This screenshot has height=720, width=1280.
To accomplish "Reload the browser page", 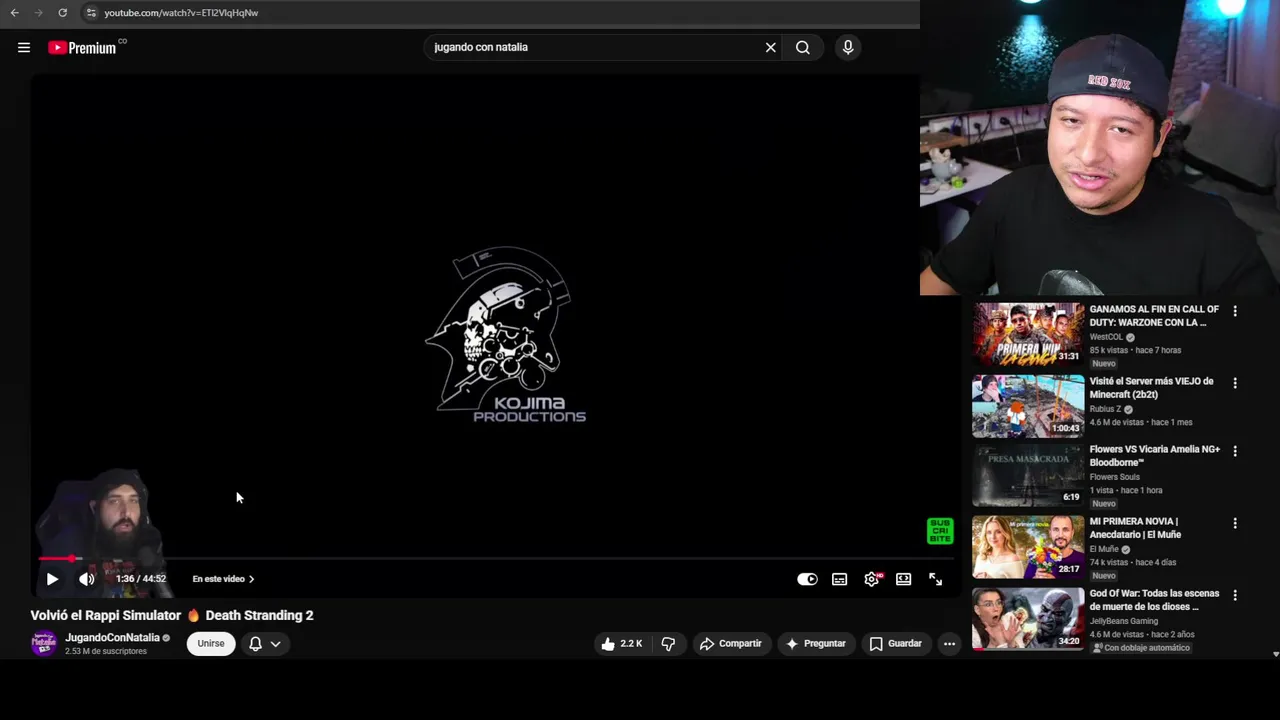I will click(62, 13).
